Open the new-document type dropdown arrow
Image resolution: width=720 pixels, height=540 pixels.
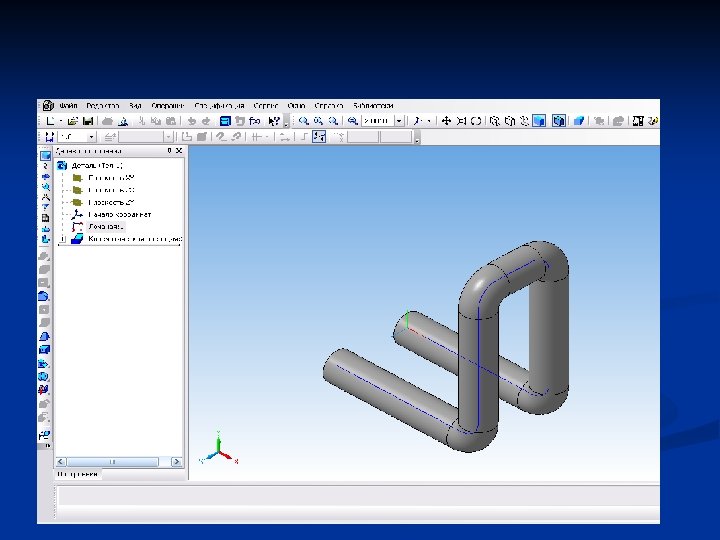click(61, 121)
